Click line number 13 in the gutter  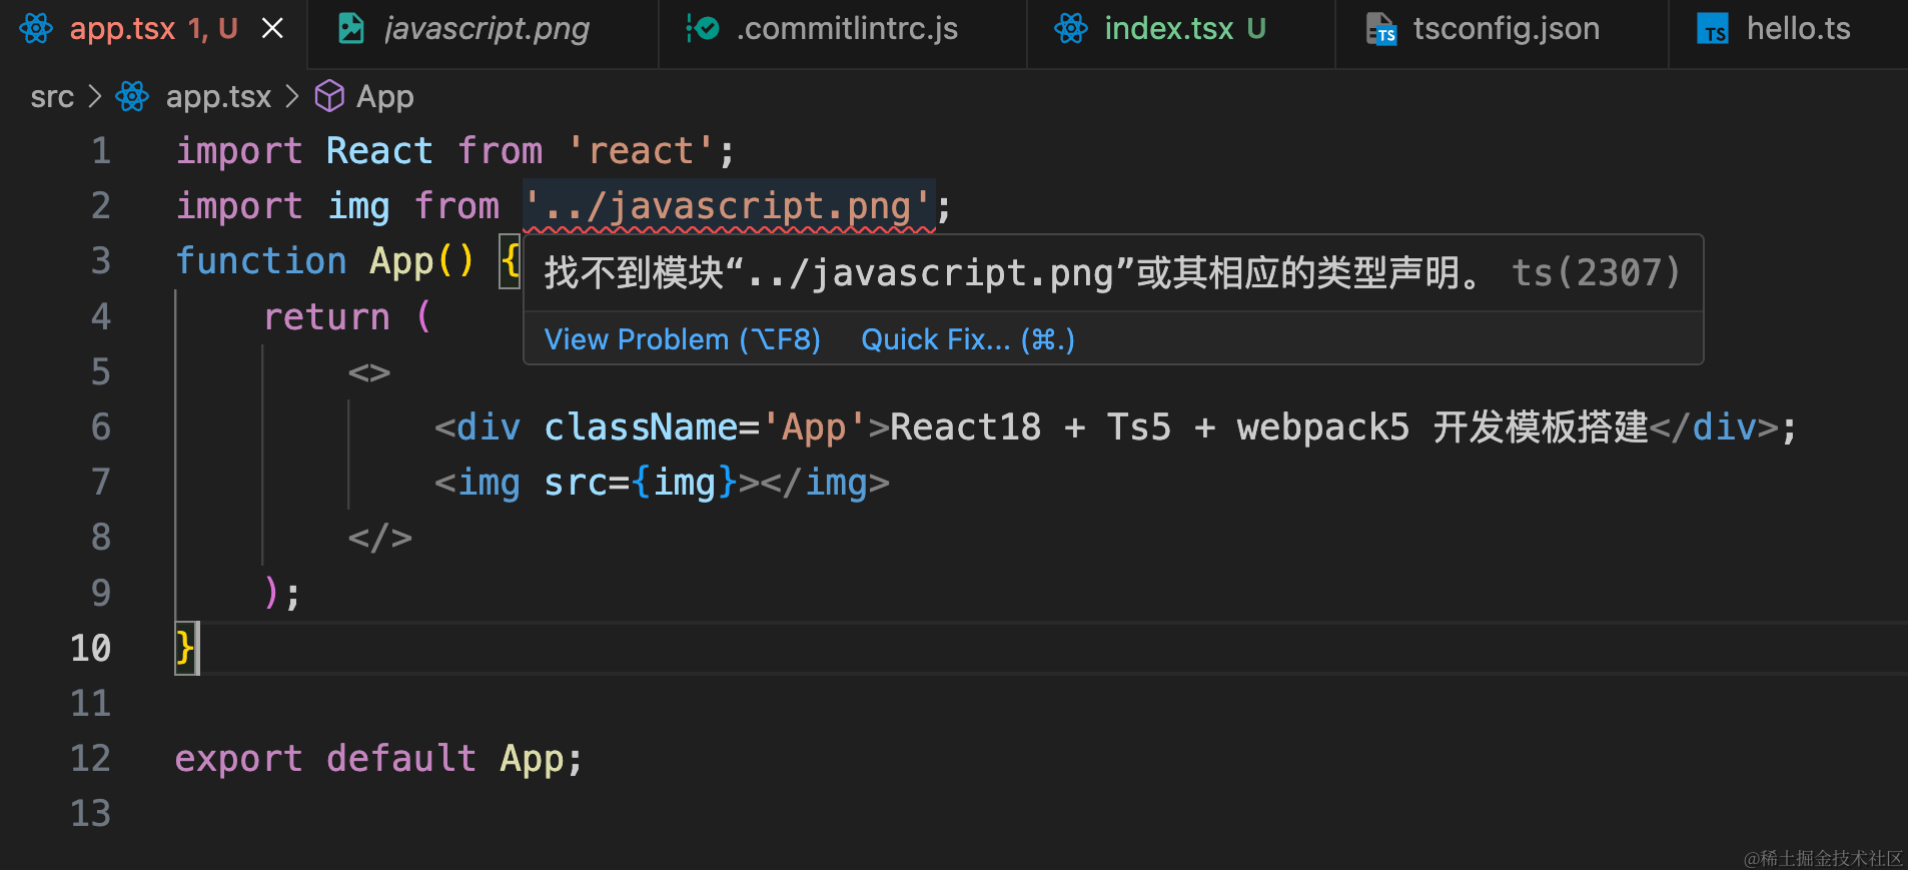pyautogui.click(x=90, y=814)
